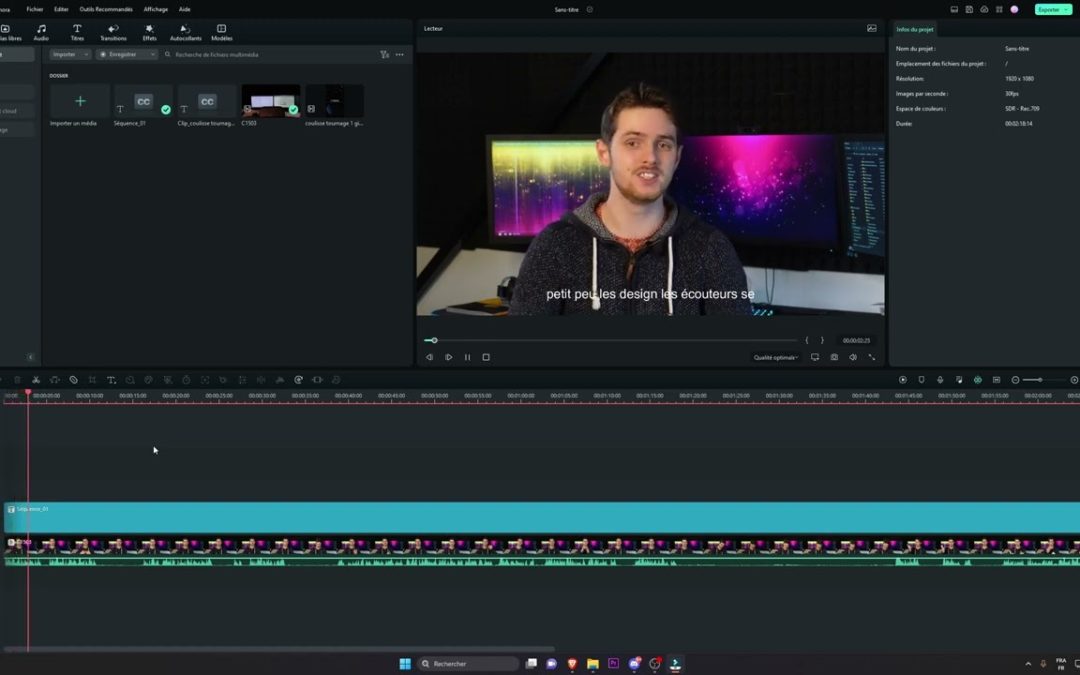Add a marker with the marker icon
Screen dimensions: 1080x675
coord(921,380)
